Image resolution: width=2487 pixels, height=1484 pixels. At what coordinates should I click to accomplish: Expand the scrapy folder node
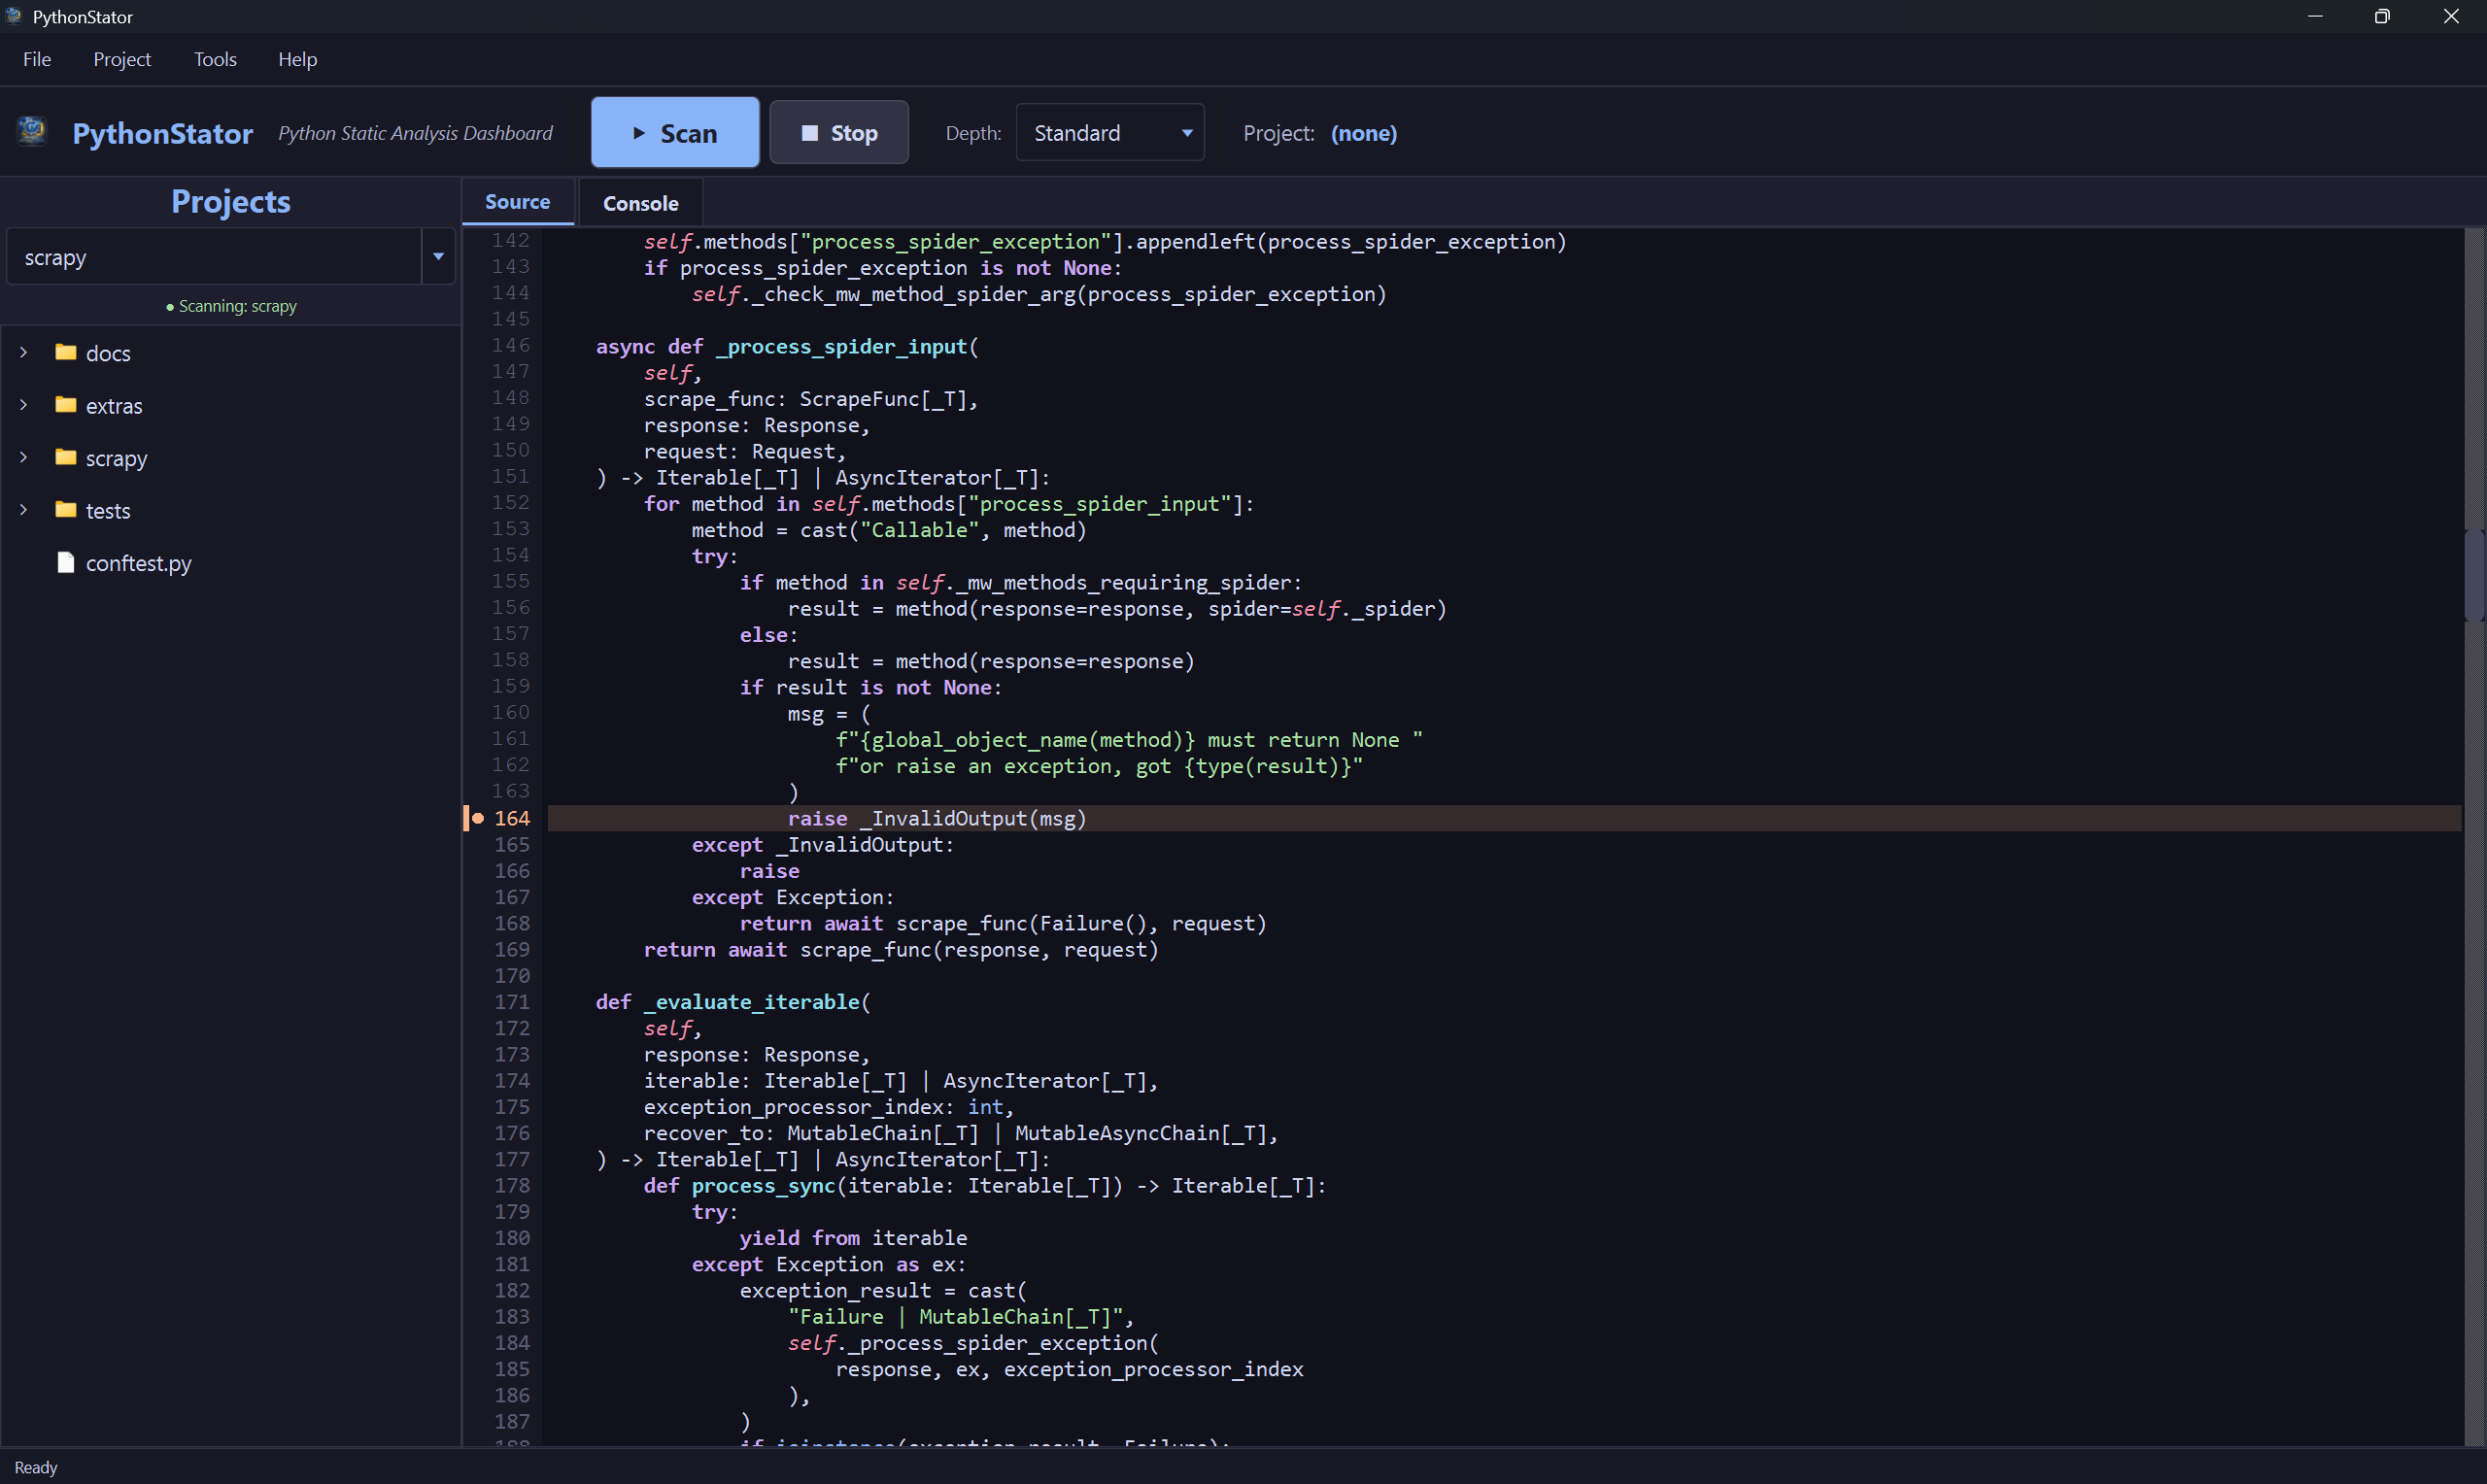pos(23,458)
